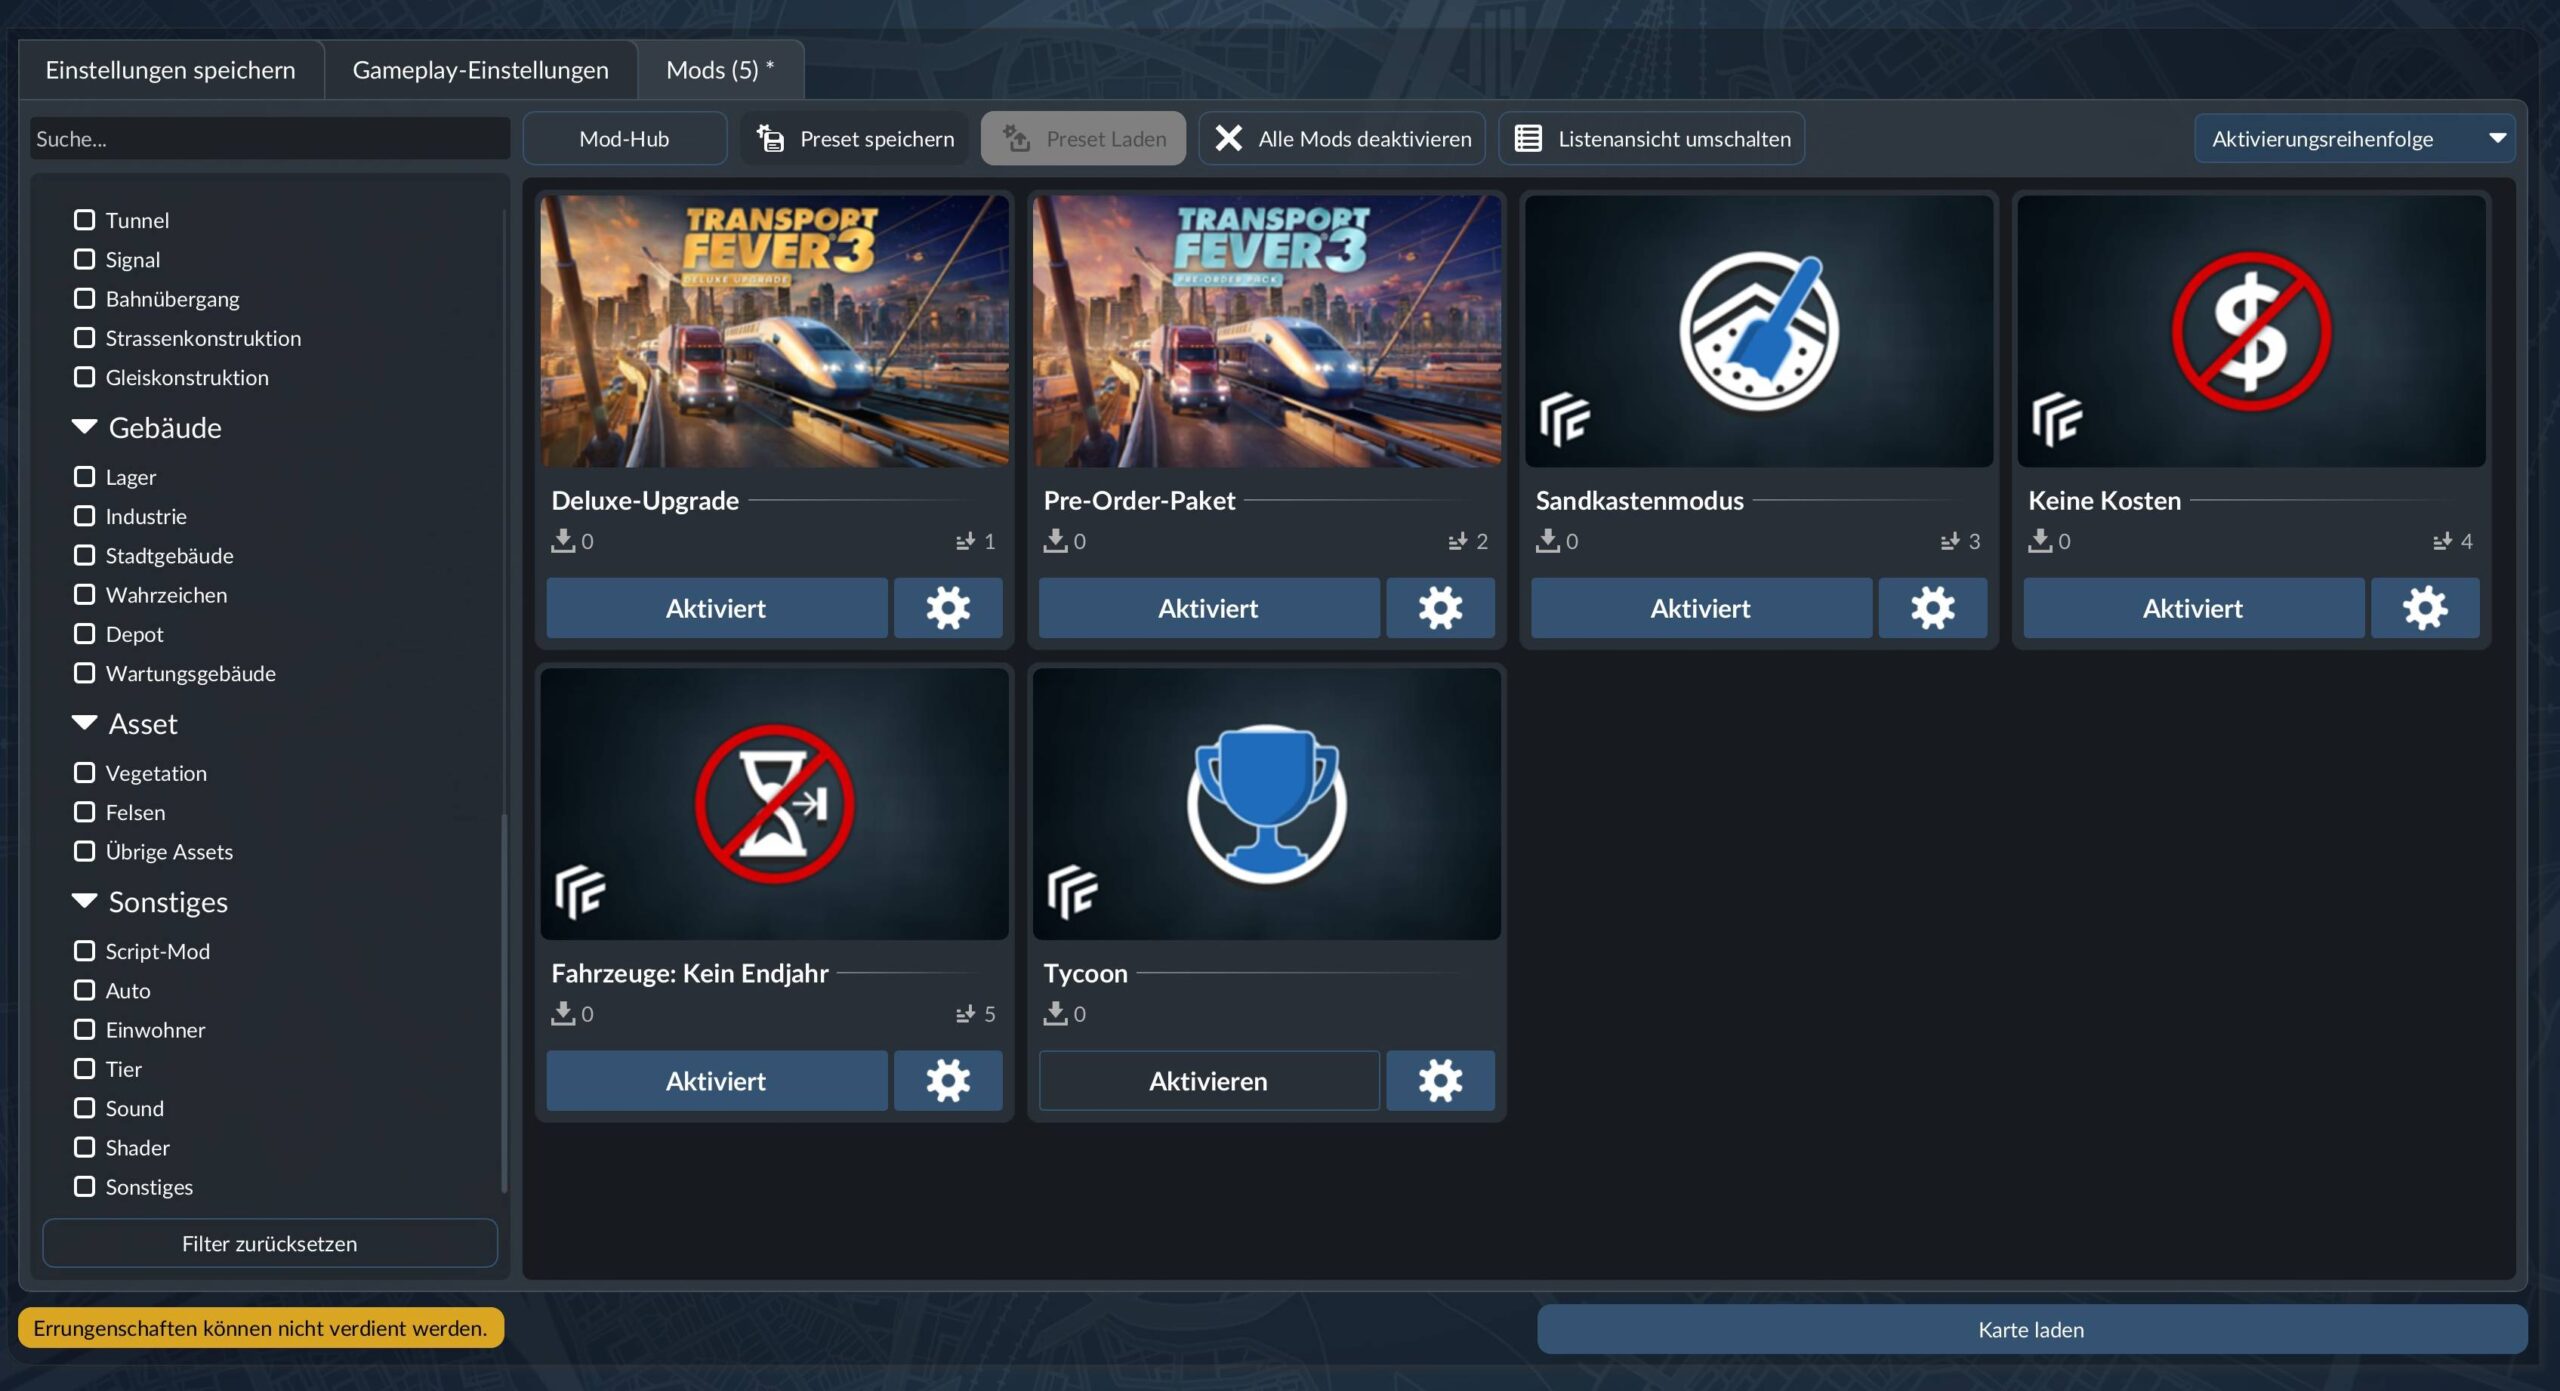Switch to Einstellungen speichern tab
The height and width of the screenshot is (1391, 2560).
171,70
